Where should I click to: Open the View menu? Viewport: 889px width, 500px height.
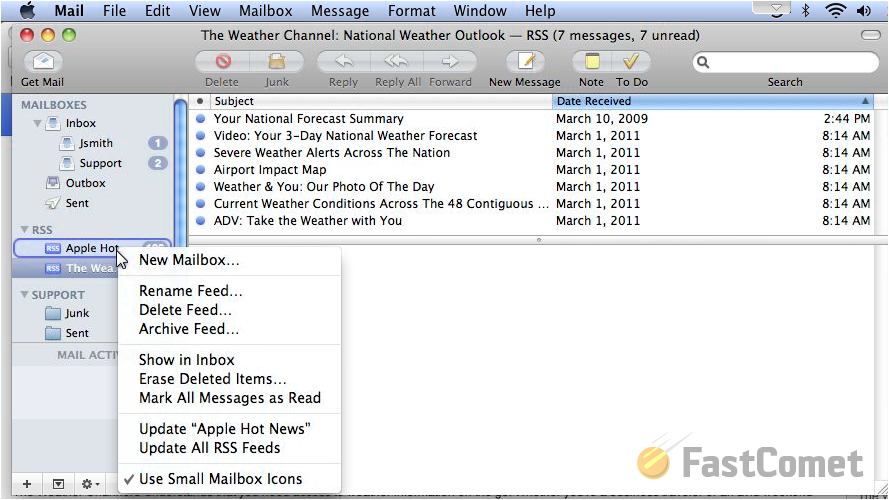[x=205, y=11]
